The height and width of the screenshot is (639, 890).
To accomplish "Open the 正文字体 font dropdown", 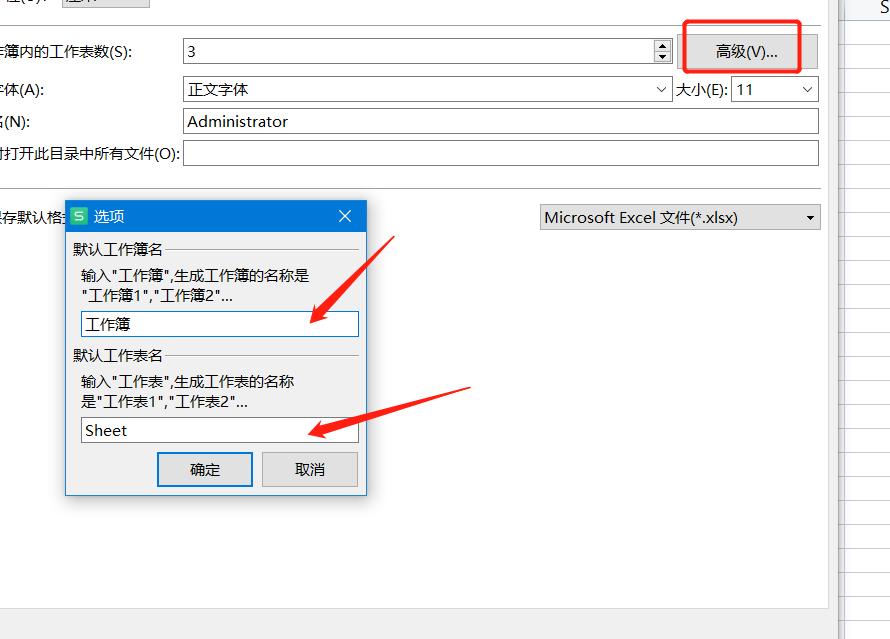I will click(661, 89).
